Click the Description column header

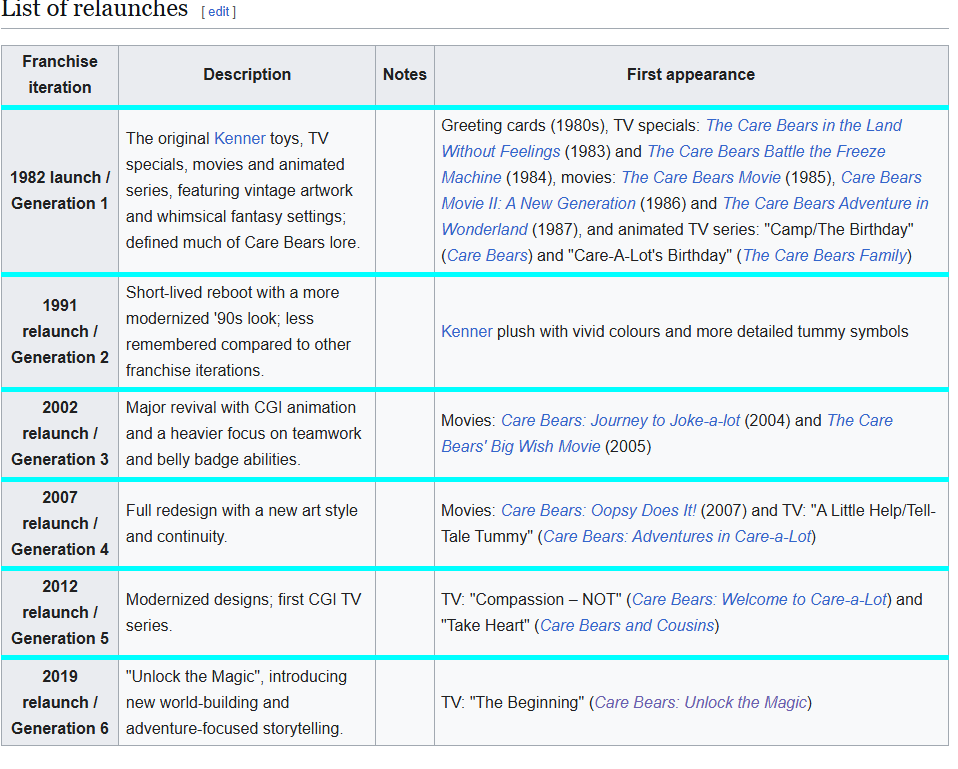pyautogui.click(x=247, y=75)
